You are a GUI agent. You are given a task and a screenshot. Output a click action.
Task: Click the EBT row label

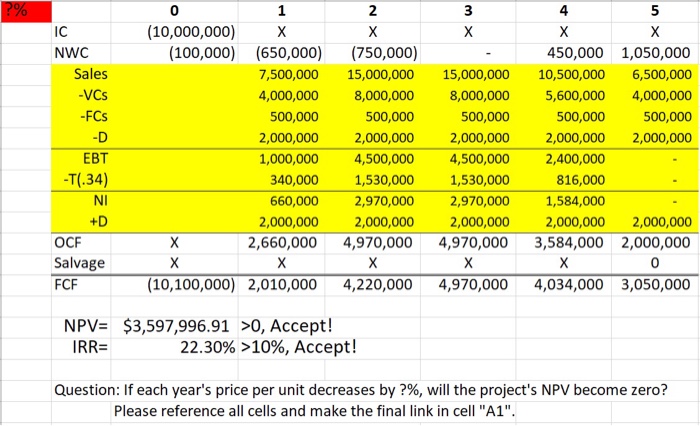coord(95,159)
